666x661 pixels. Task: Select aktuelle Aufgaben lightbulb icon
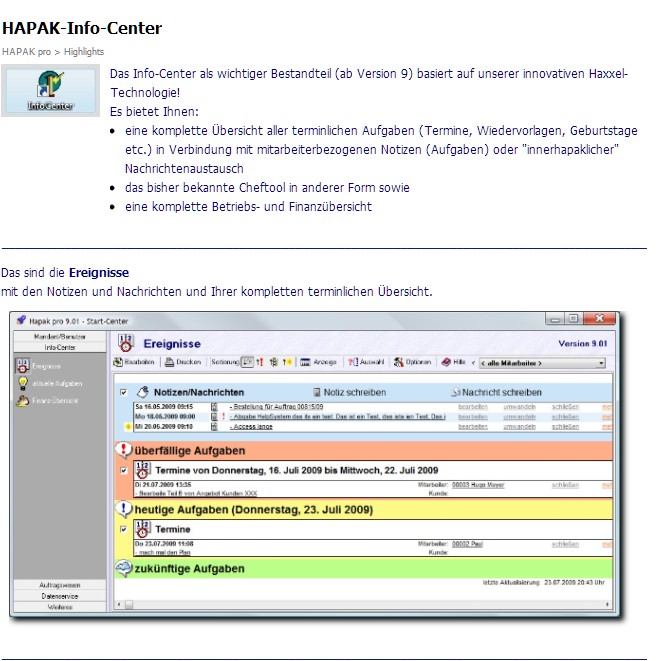coord(23,383)
